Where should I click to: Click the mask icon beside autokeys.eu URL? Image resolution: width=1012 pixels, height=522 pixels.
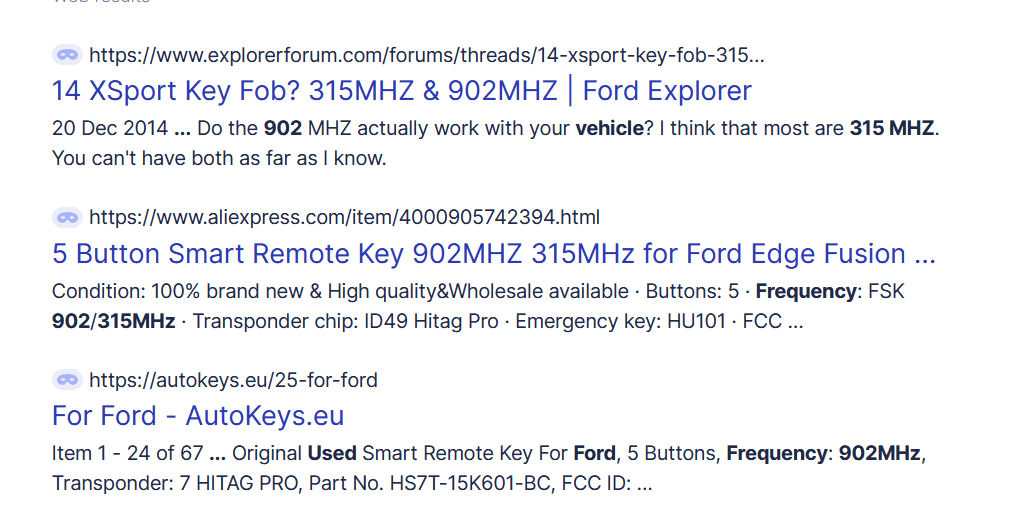click(67, 380)
